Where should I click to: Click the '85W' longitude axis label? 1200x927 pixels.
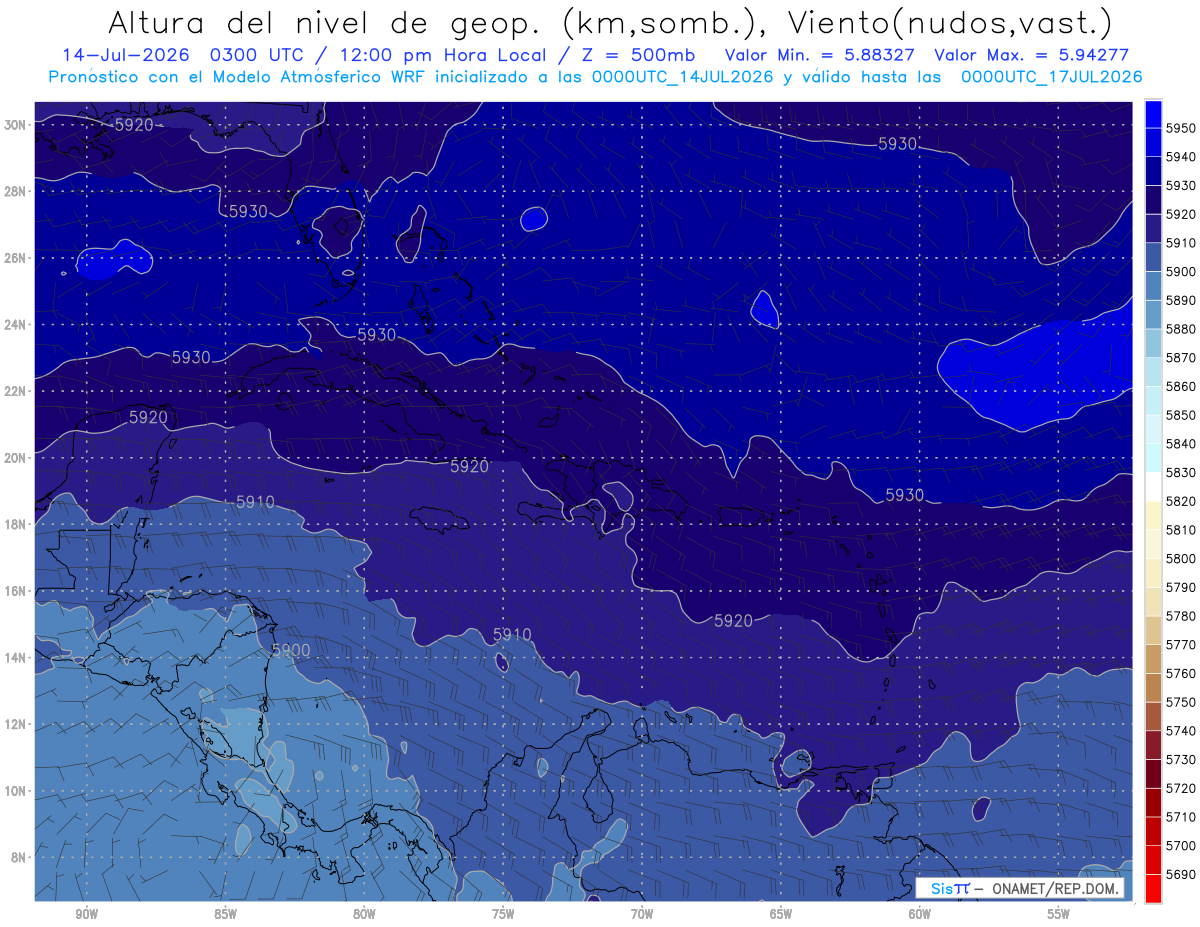[225, 914]
